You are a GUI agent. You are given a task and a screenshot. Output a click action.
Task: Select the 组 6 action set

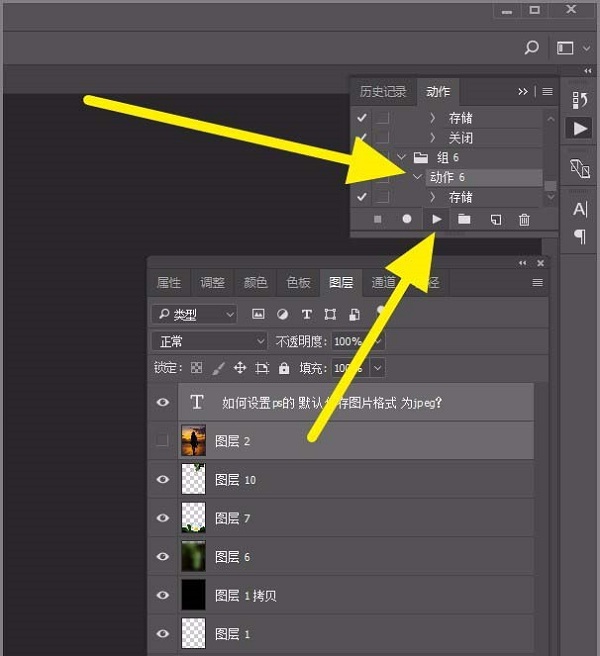tap(448, 157)
